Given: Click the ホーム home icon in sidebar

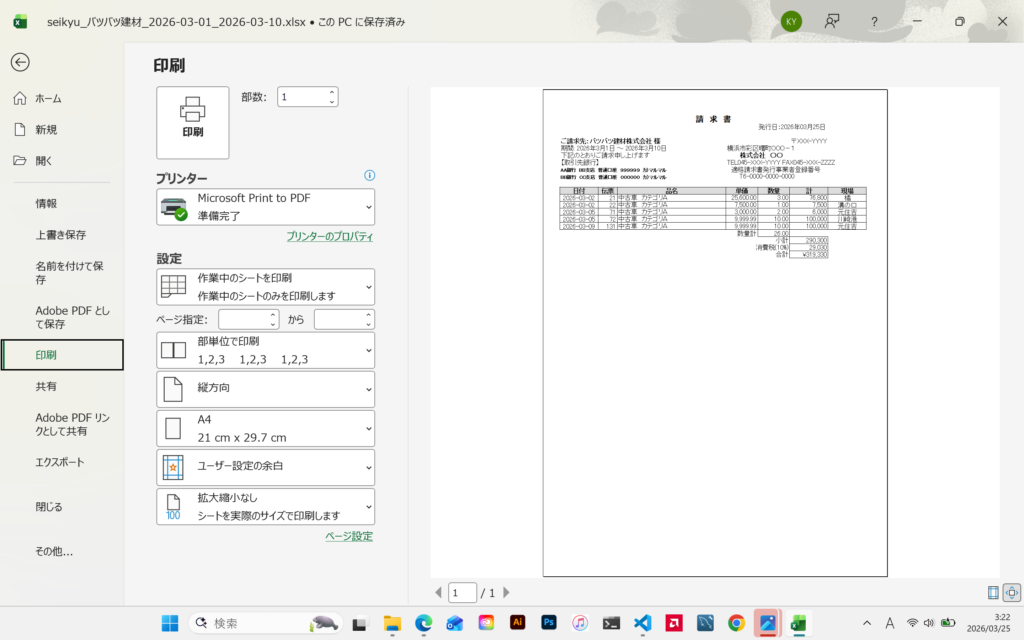Looking at the screenshot, I should click(x=20, y=98).
